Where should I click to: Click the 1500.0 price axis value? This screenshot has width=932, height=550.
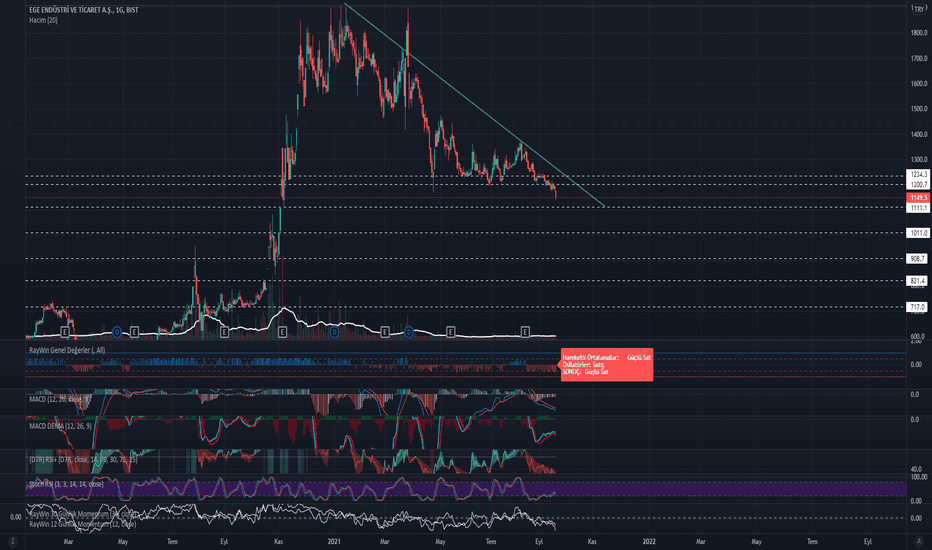click(x=919, y=109)
